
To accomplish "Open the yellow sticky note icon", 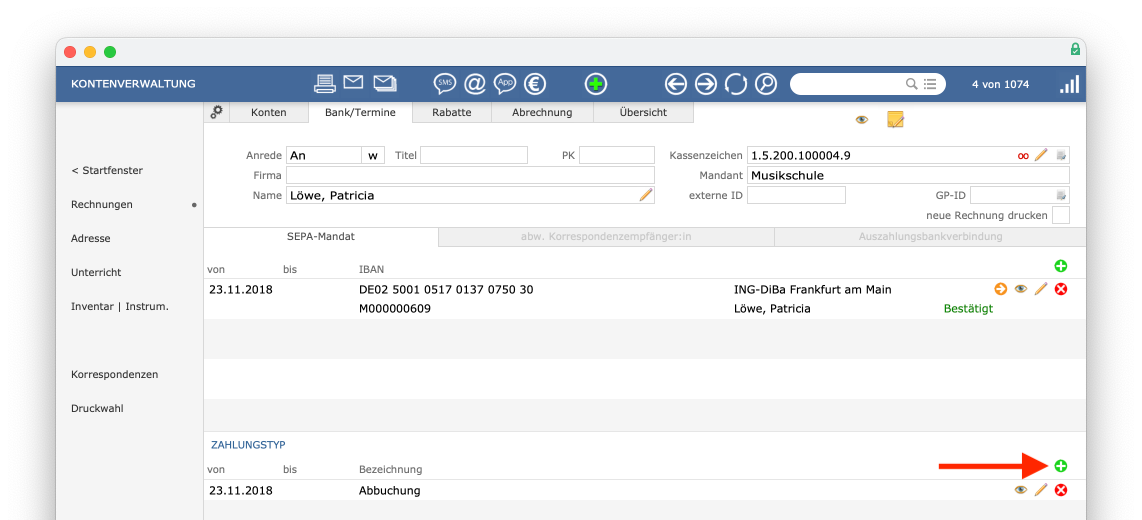I will coord(895,119).
